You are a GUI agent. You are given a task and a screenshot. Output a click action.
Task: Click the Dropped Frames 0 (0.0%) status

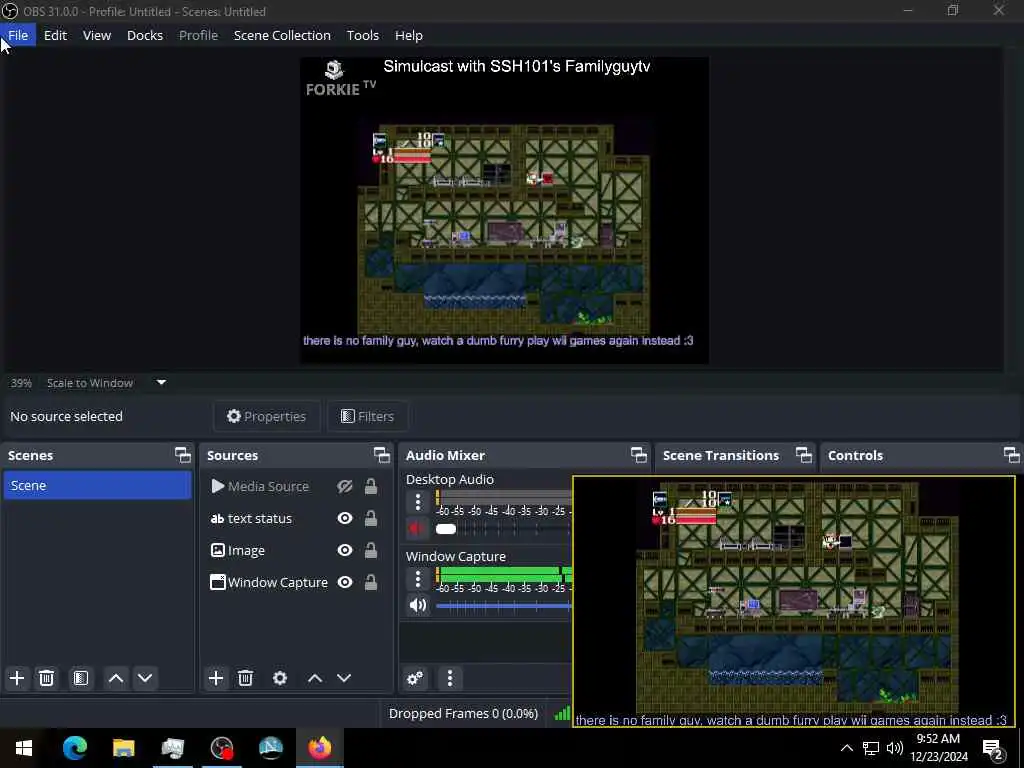[463, 713]
